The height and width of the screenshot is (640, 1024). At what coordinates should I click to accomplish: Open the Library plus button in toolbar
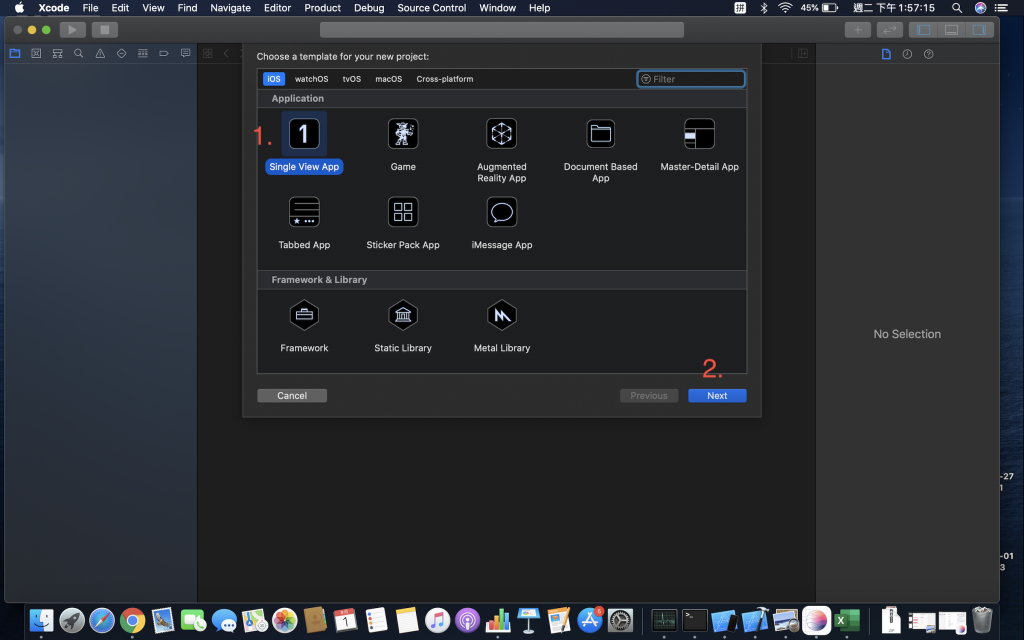click(857, 29)
